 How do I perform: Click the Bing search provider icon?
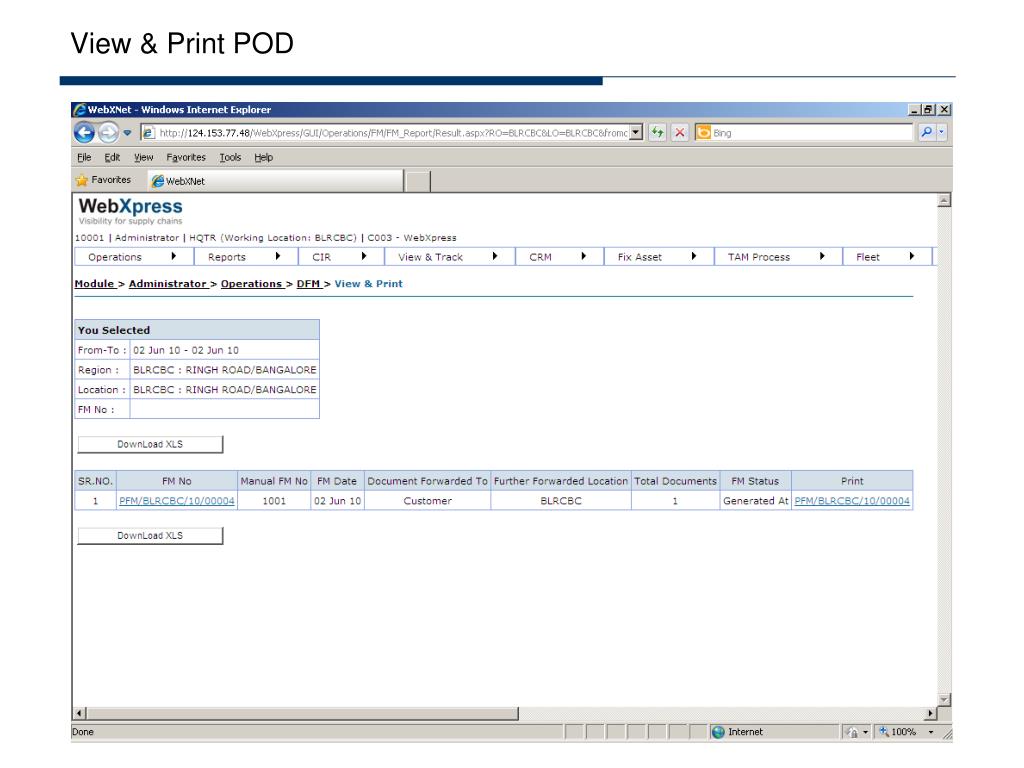[703, 133]
